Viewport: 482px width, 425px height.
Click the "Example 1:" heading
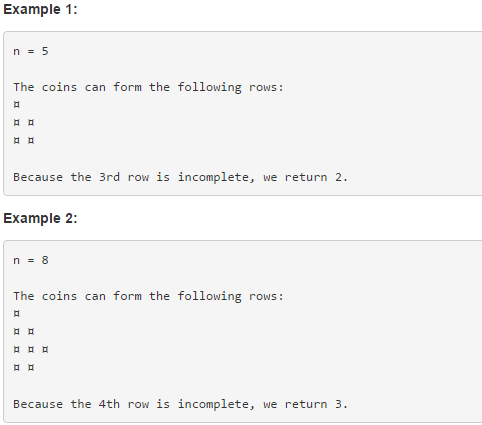(40, 9)
